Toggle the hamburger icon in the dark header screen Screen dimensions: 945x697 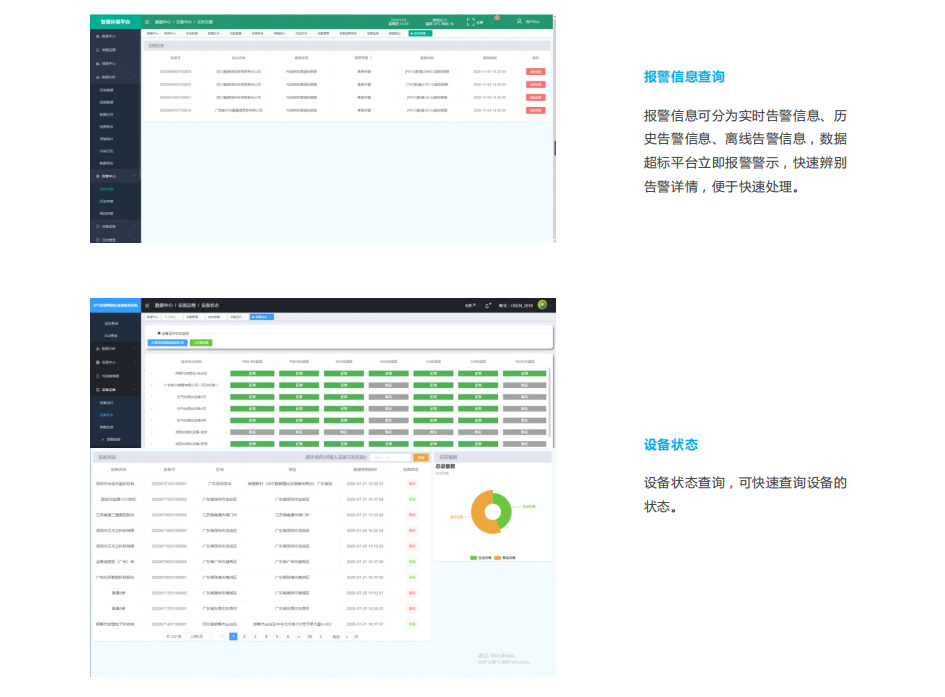[147, 305]
